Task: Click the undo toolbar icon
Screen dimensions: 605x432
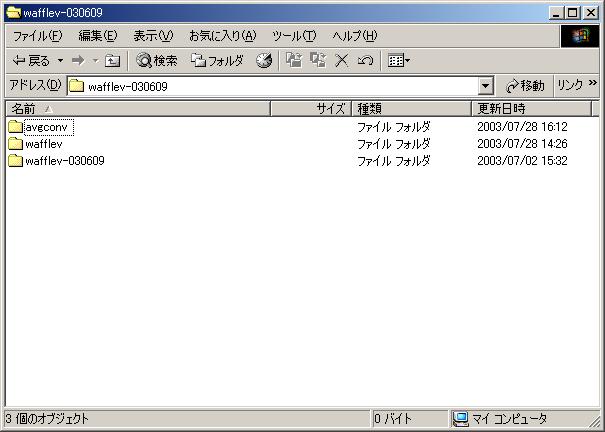Action: 365,61
